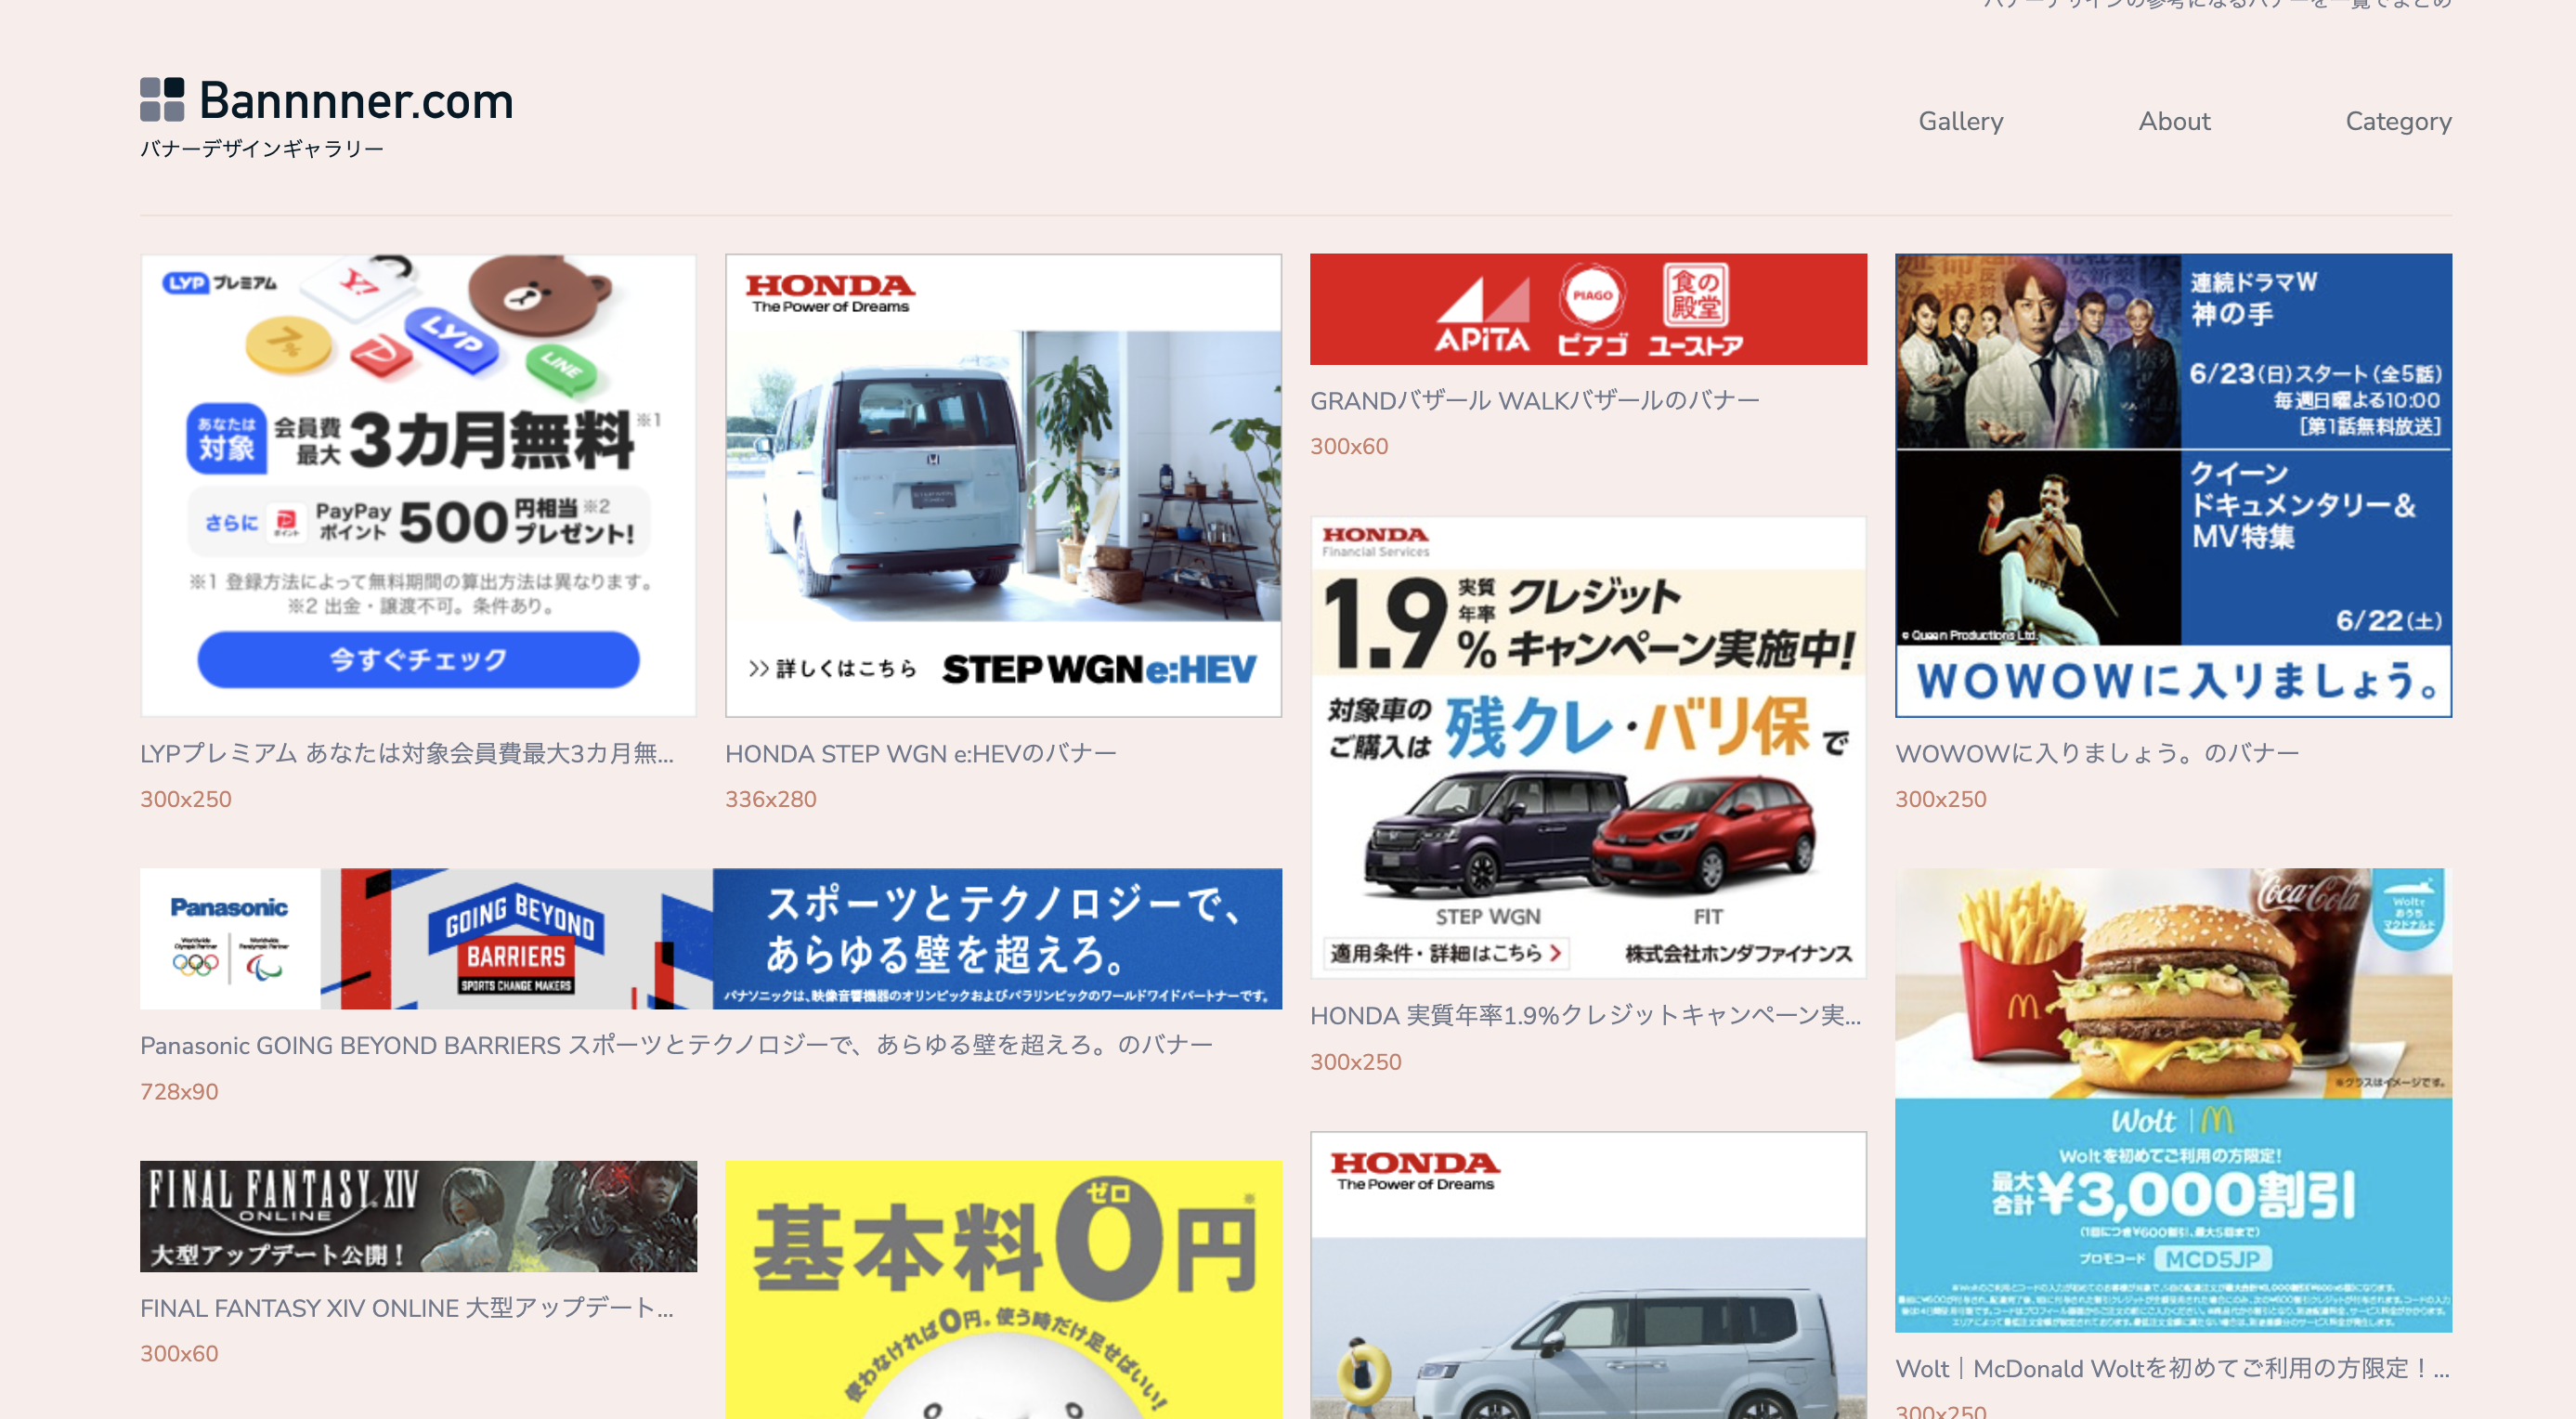Click the LYPプレミアム banner title link
The image size is (2576, 1419).
[407, 753]
